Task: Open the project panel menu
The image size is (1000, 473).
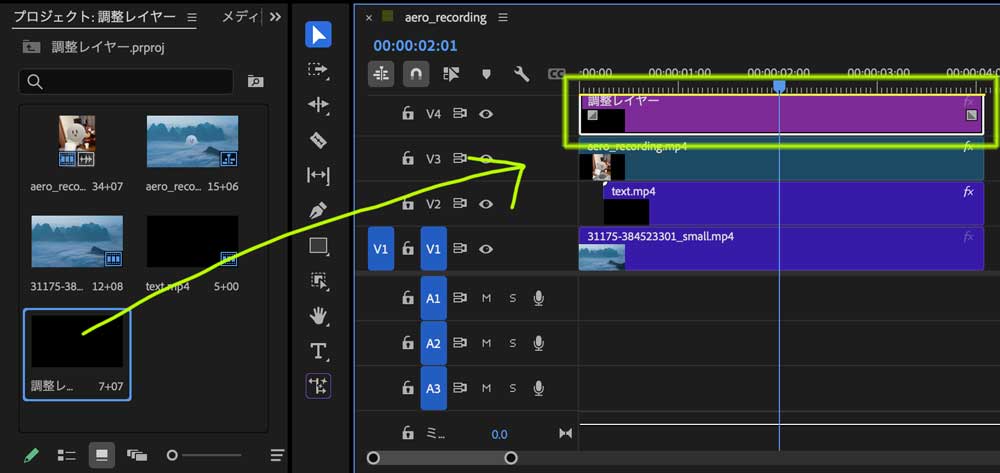Action: point(192,18)
